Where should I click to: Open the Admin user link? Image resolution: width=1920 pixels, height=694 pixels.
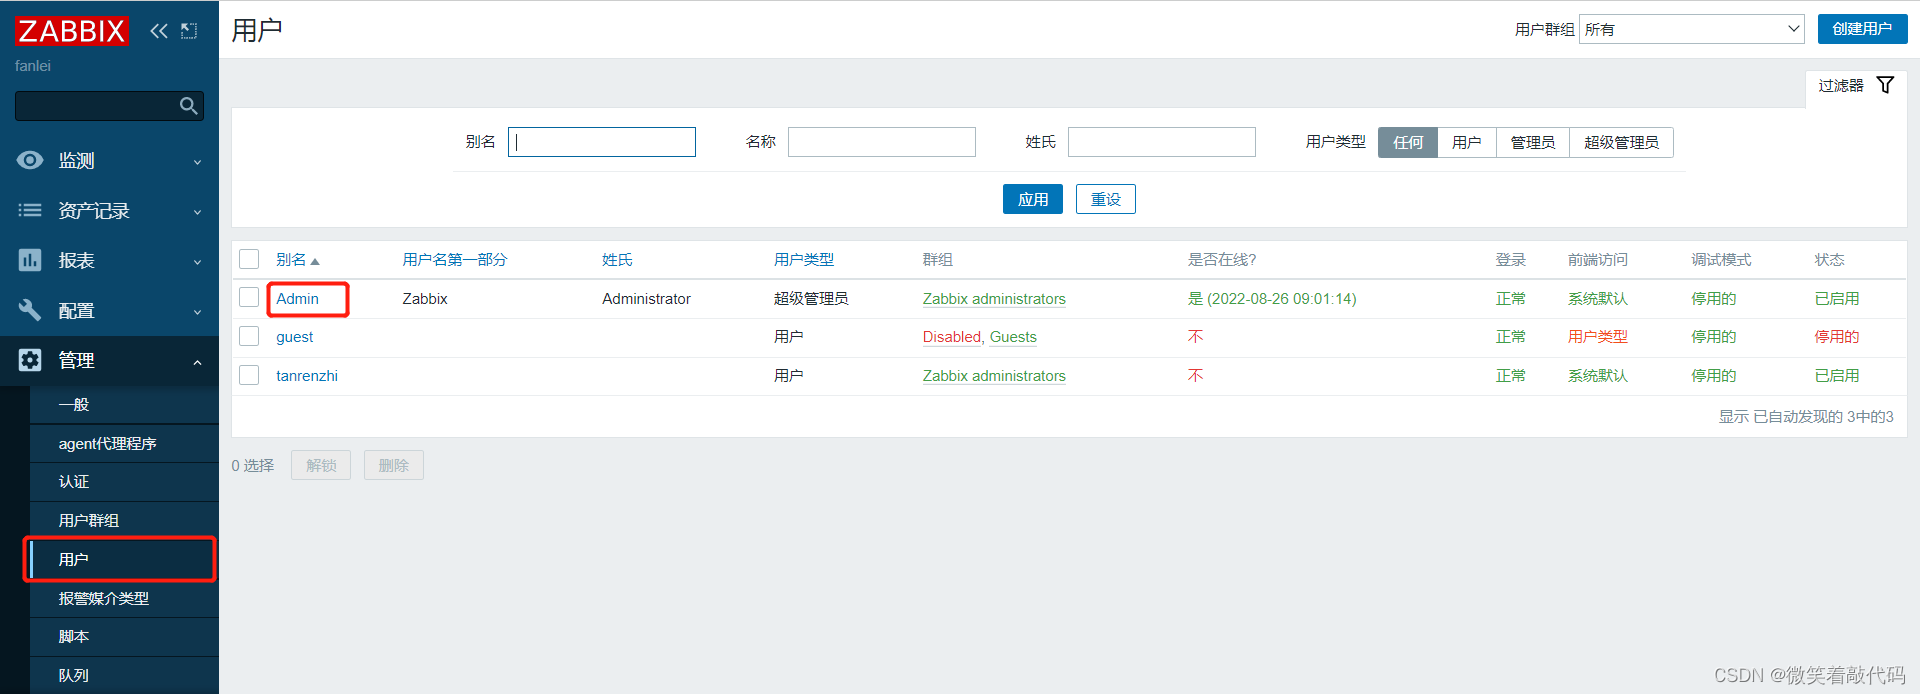[298, 299]
